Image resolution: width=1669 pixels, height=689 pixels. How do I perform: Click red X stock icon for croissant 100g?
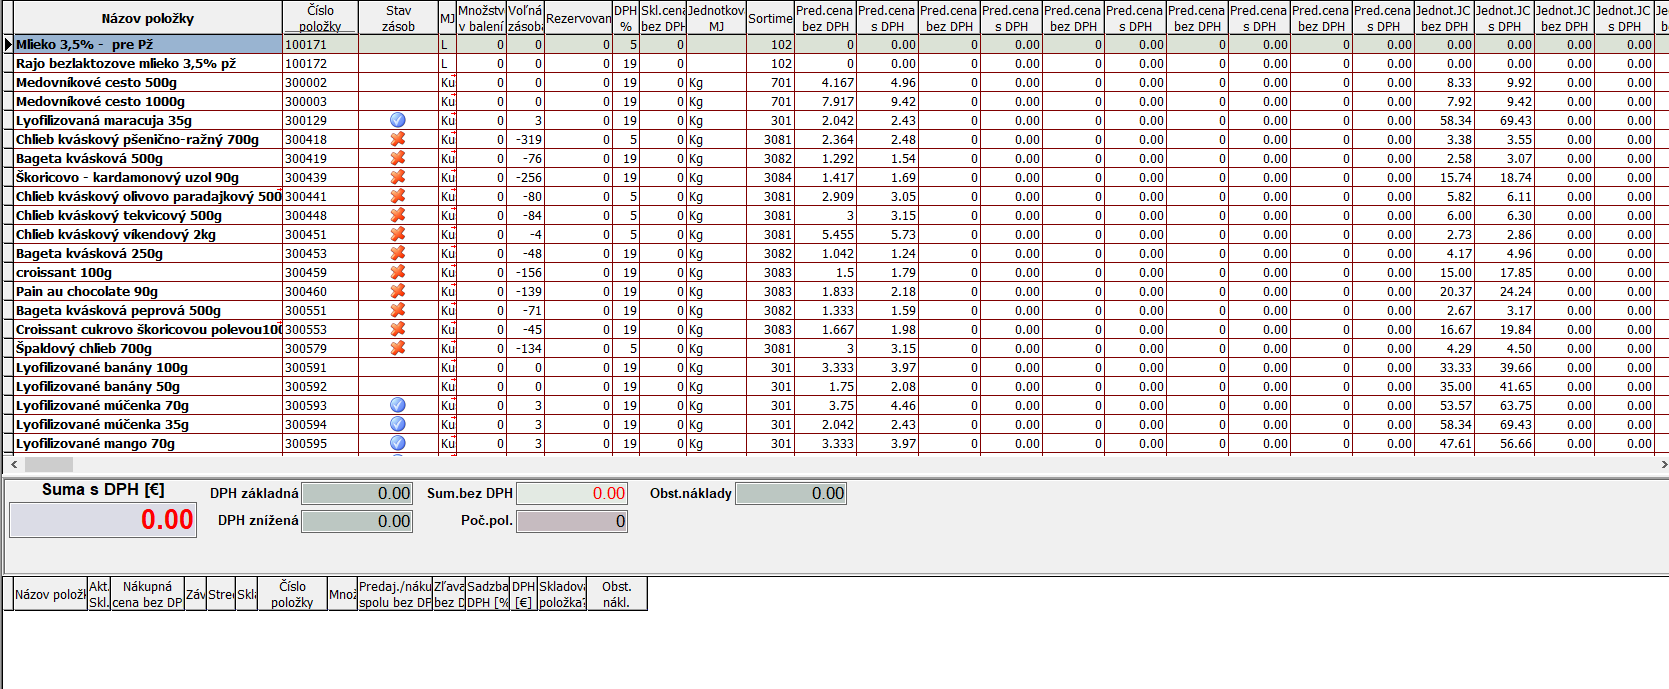point(398,272)
